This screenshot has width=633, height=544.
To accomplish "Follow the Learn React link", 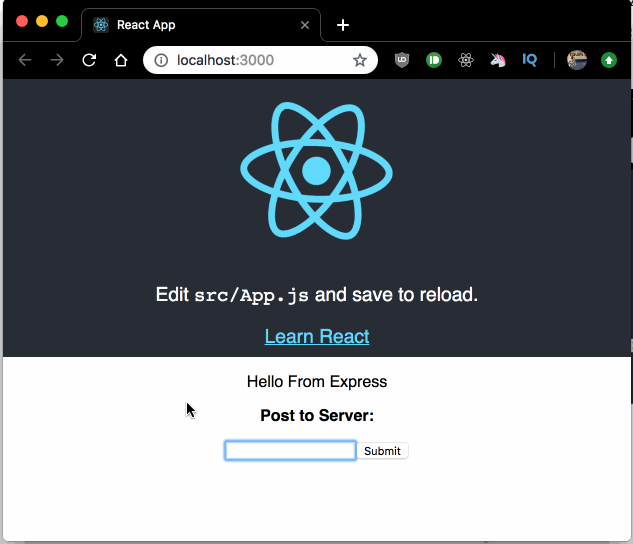I will [317, 336].
